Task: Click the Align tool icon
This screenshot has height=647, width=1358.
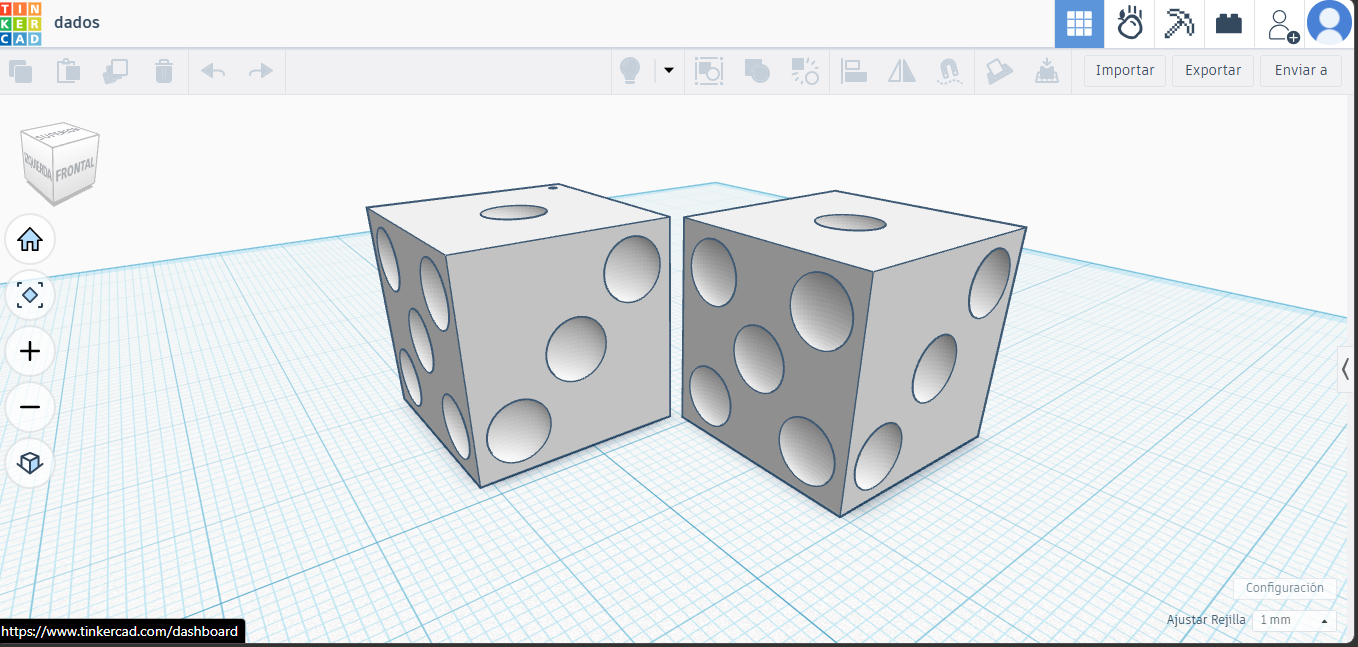Action: 854,71
